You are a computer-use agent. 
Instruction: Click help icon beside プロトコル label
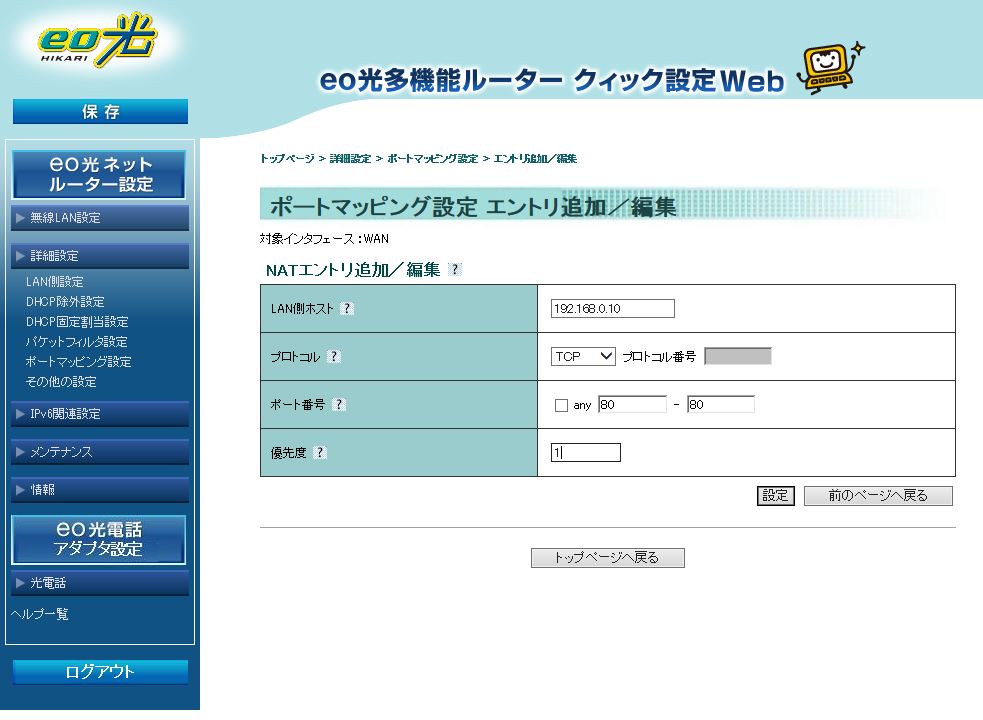point(334,357)
